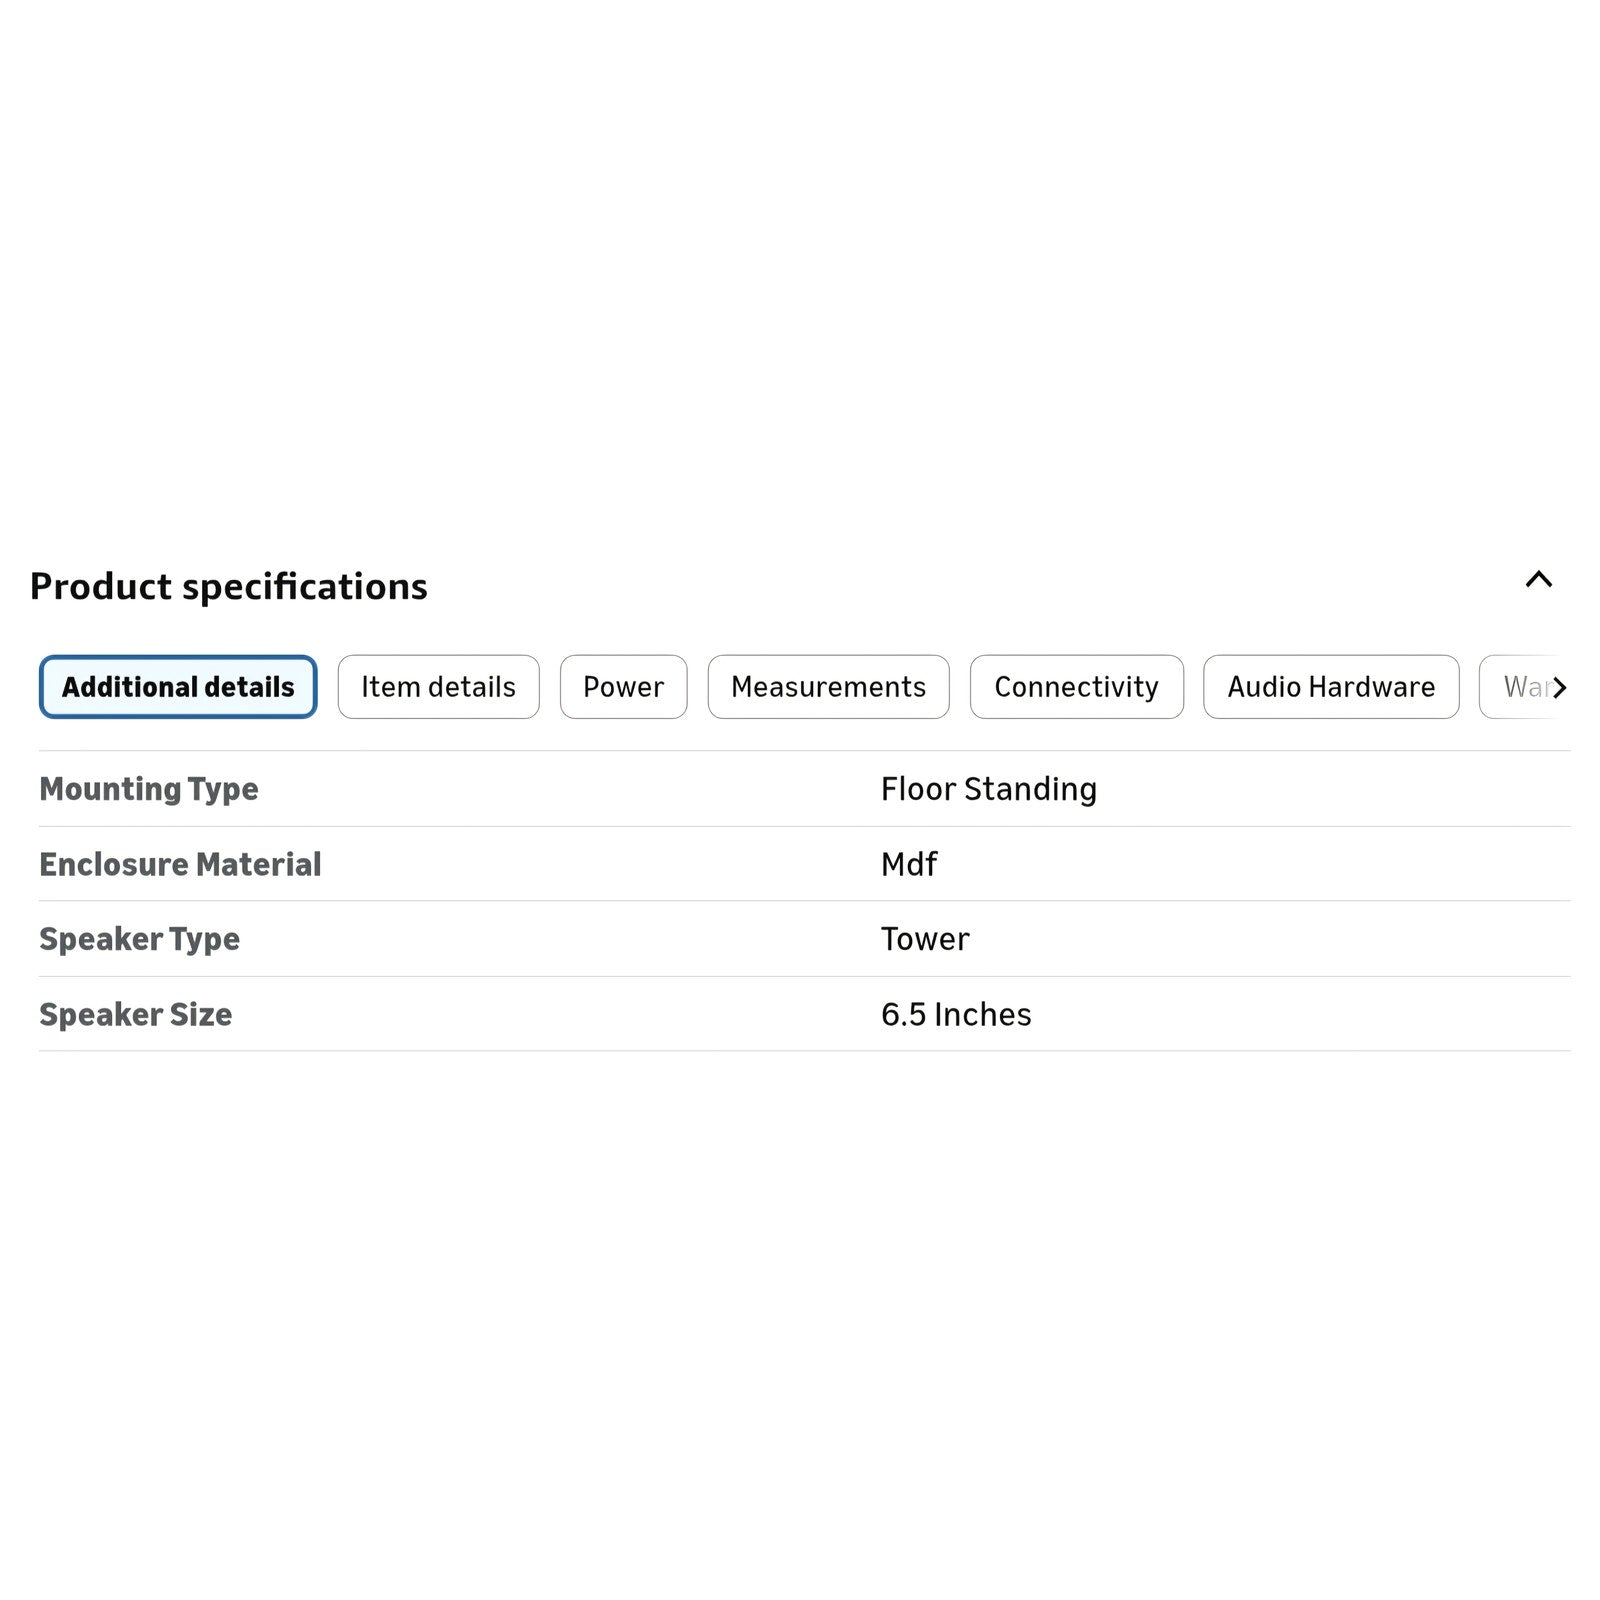Select the Tower value text

click(x=925, y=939)
